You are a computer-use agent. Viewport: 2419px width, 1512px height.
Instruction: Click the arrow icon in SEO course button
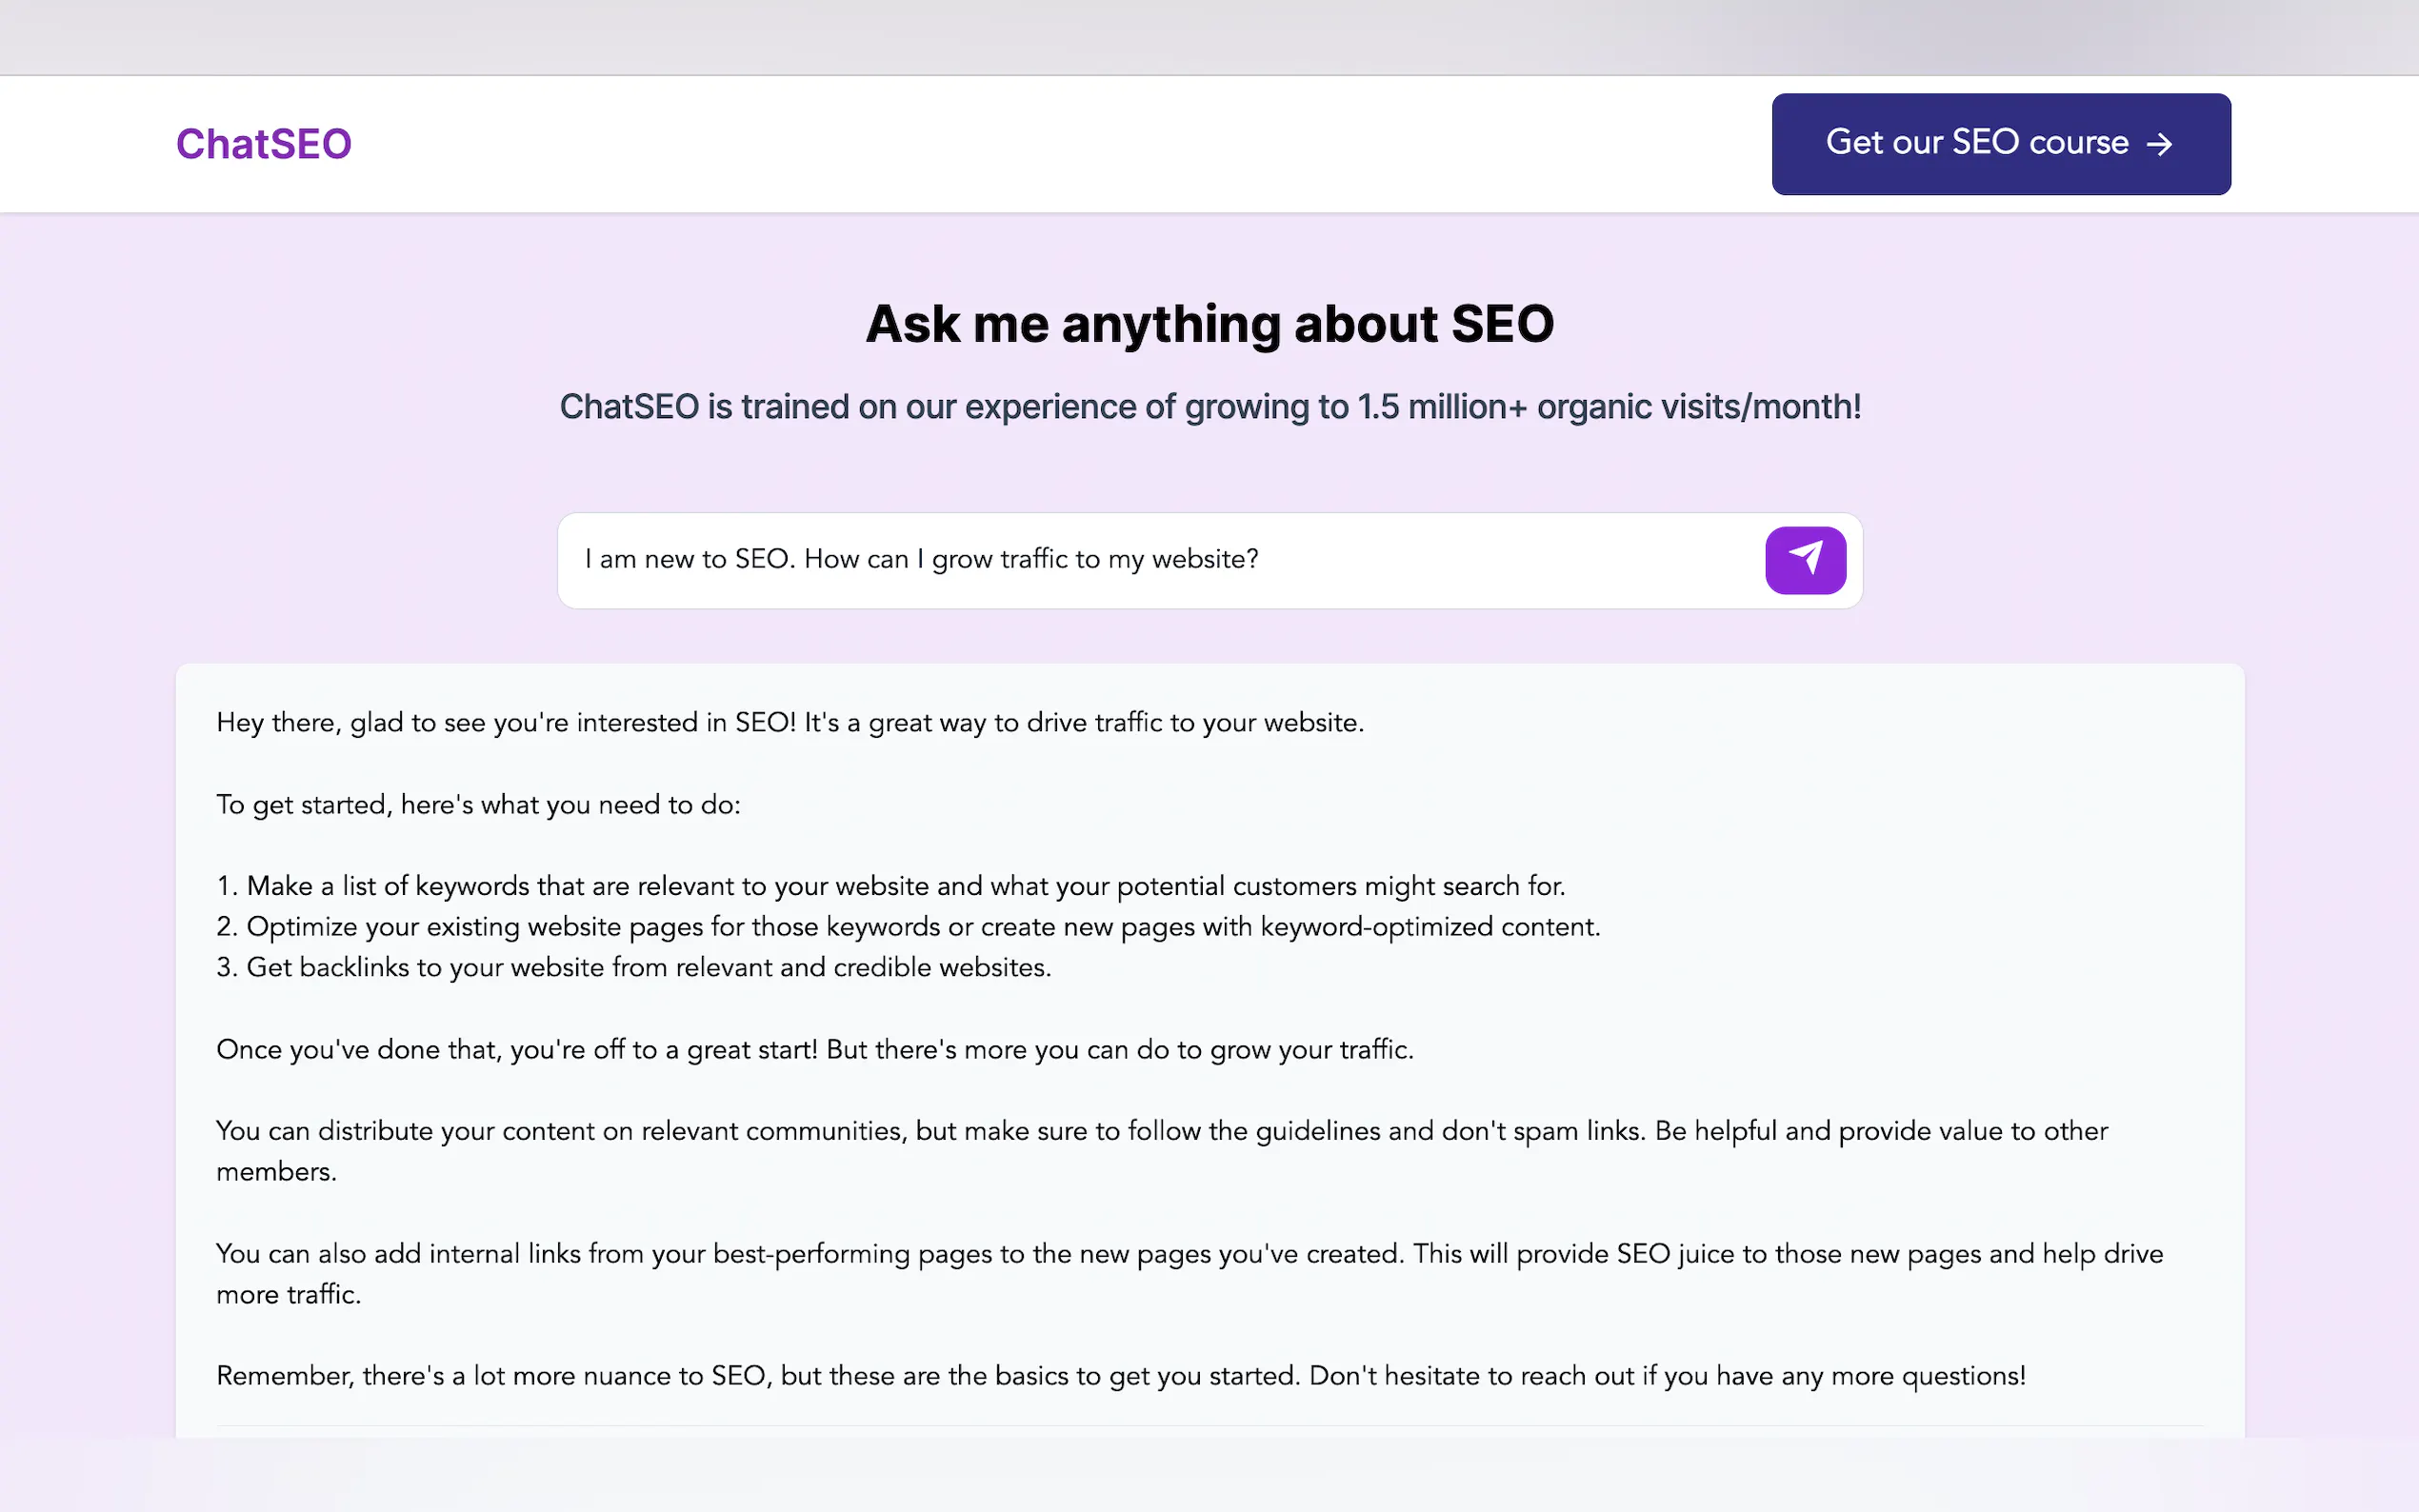pyautogui.click(x=2159, y=144)
